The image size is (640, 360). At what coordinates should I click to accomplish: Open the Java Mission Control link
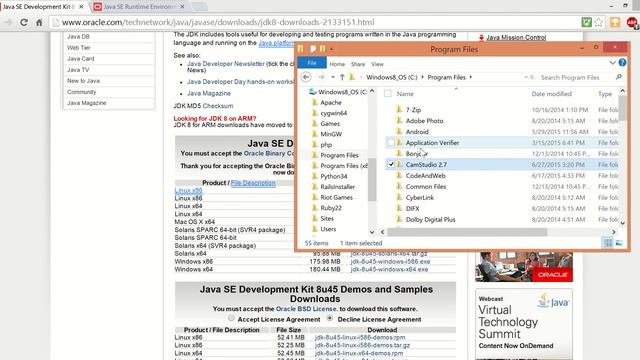tap(516, 38)
